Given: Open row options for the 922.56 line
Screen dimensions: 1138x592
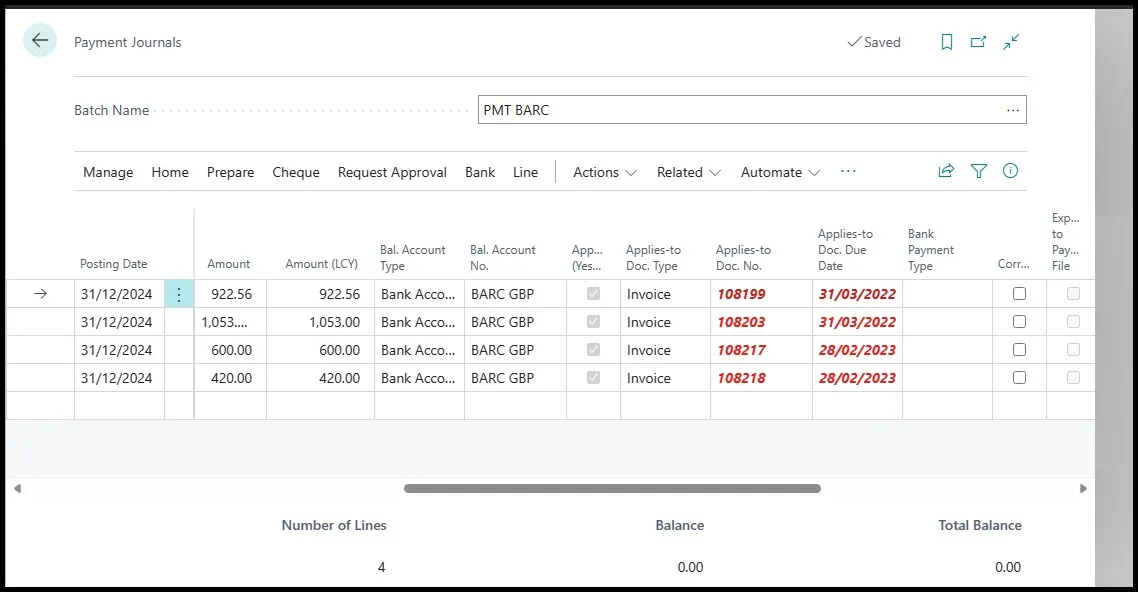Looking at the screenshot, I should click(179, 294).
